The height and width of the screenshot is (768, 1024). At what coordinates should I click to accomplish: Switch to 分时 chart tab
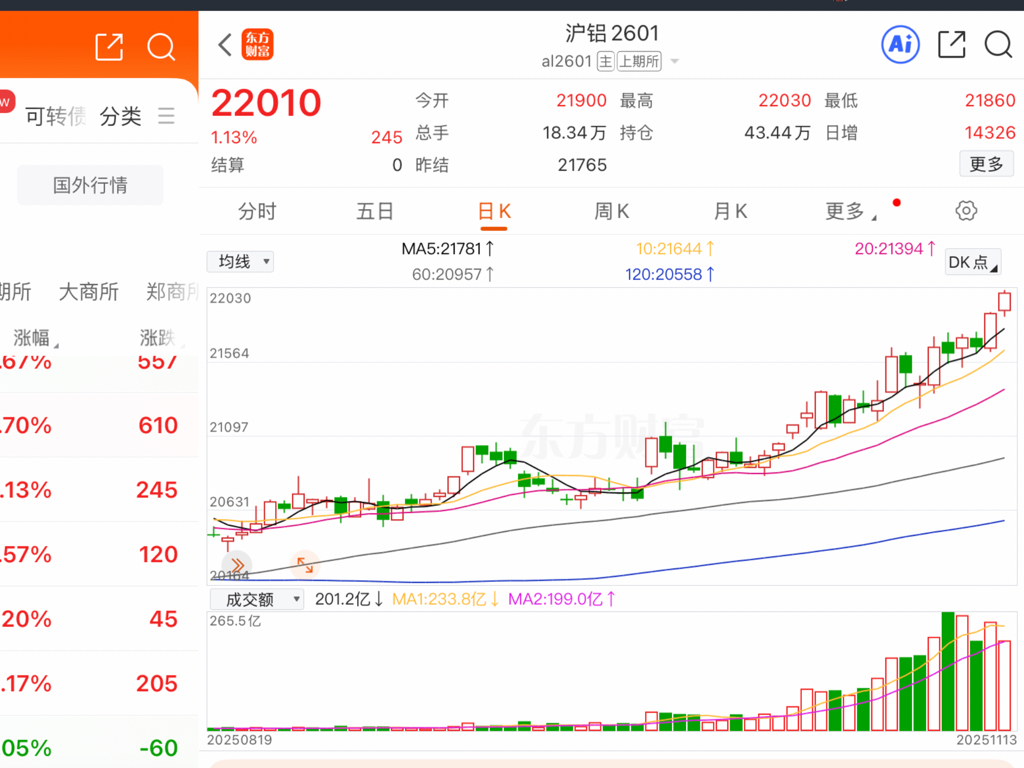pos(257,211)
